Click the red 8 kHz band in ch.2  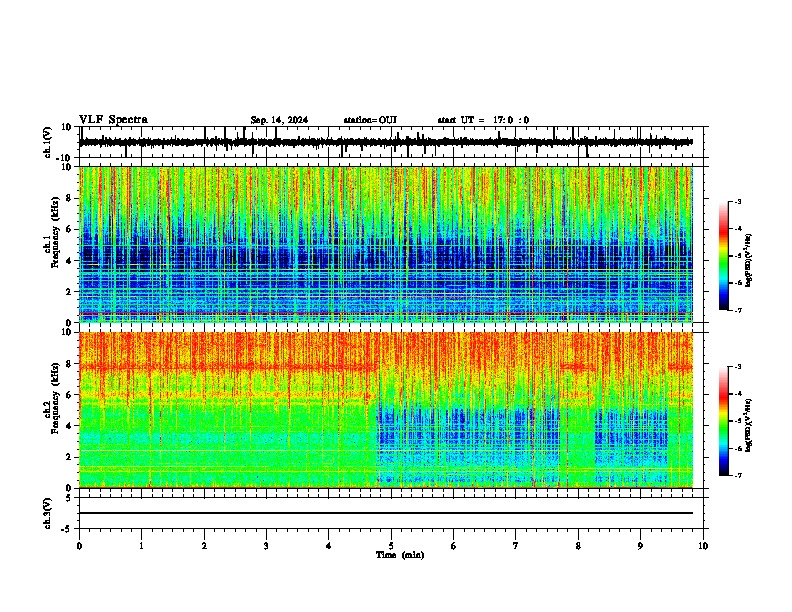[x=227, y=367]
